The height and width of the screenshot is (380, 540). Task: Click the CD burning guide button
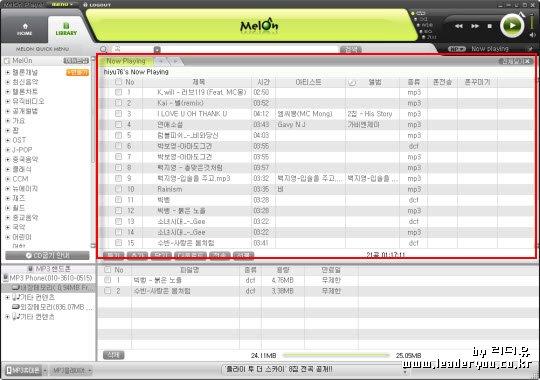pyautogui.click(x=48, y=255)
